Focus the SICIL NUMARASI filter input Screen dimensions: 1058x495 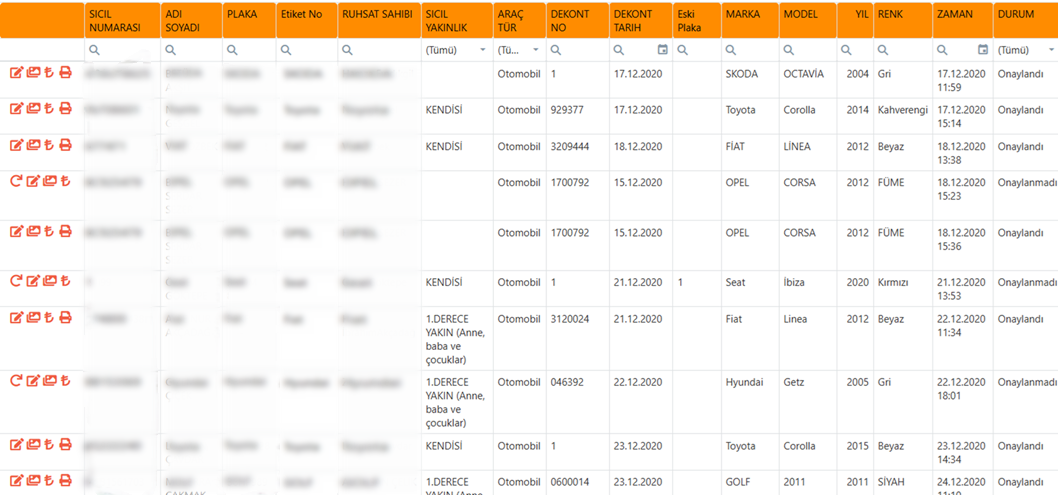[x=128, y=50]
